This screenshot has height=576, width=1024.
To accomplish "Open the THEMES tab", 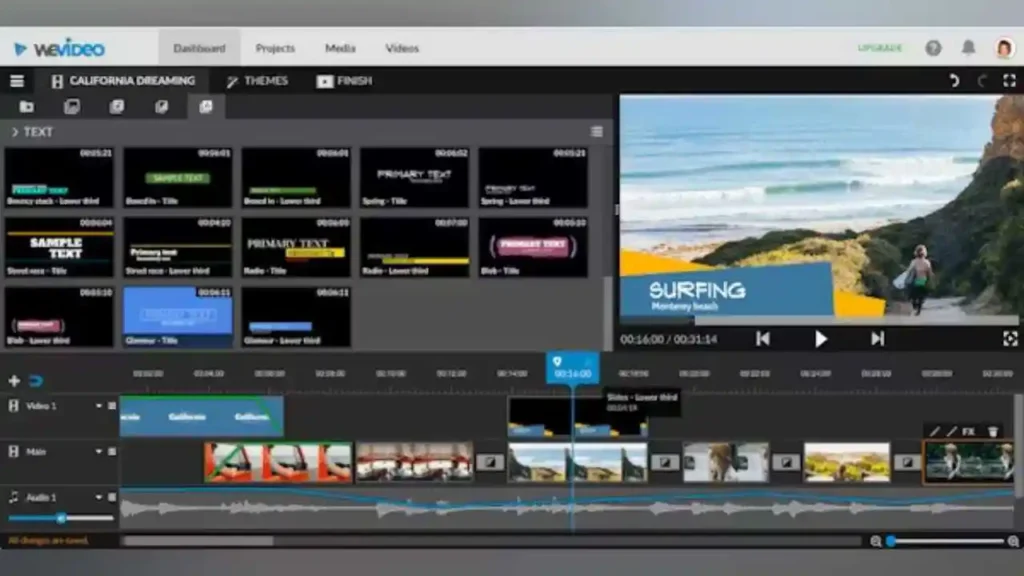I will [x=257, y=81].
